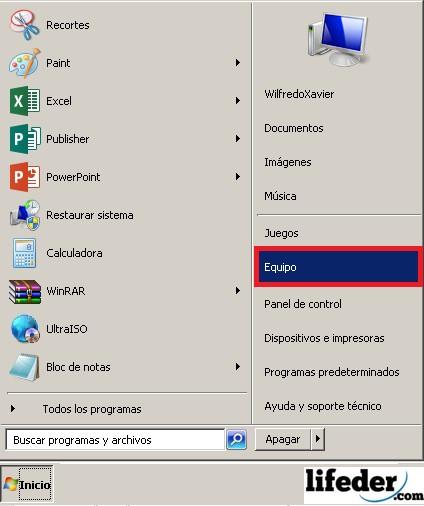Open the UltraISO disc icon
Image resolution: width=424 pixels, height=506 pixels.
[25, 329]
